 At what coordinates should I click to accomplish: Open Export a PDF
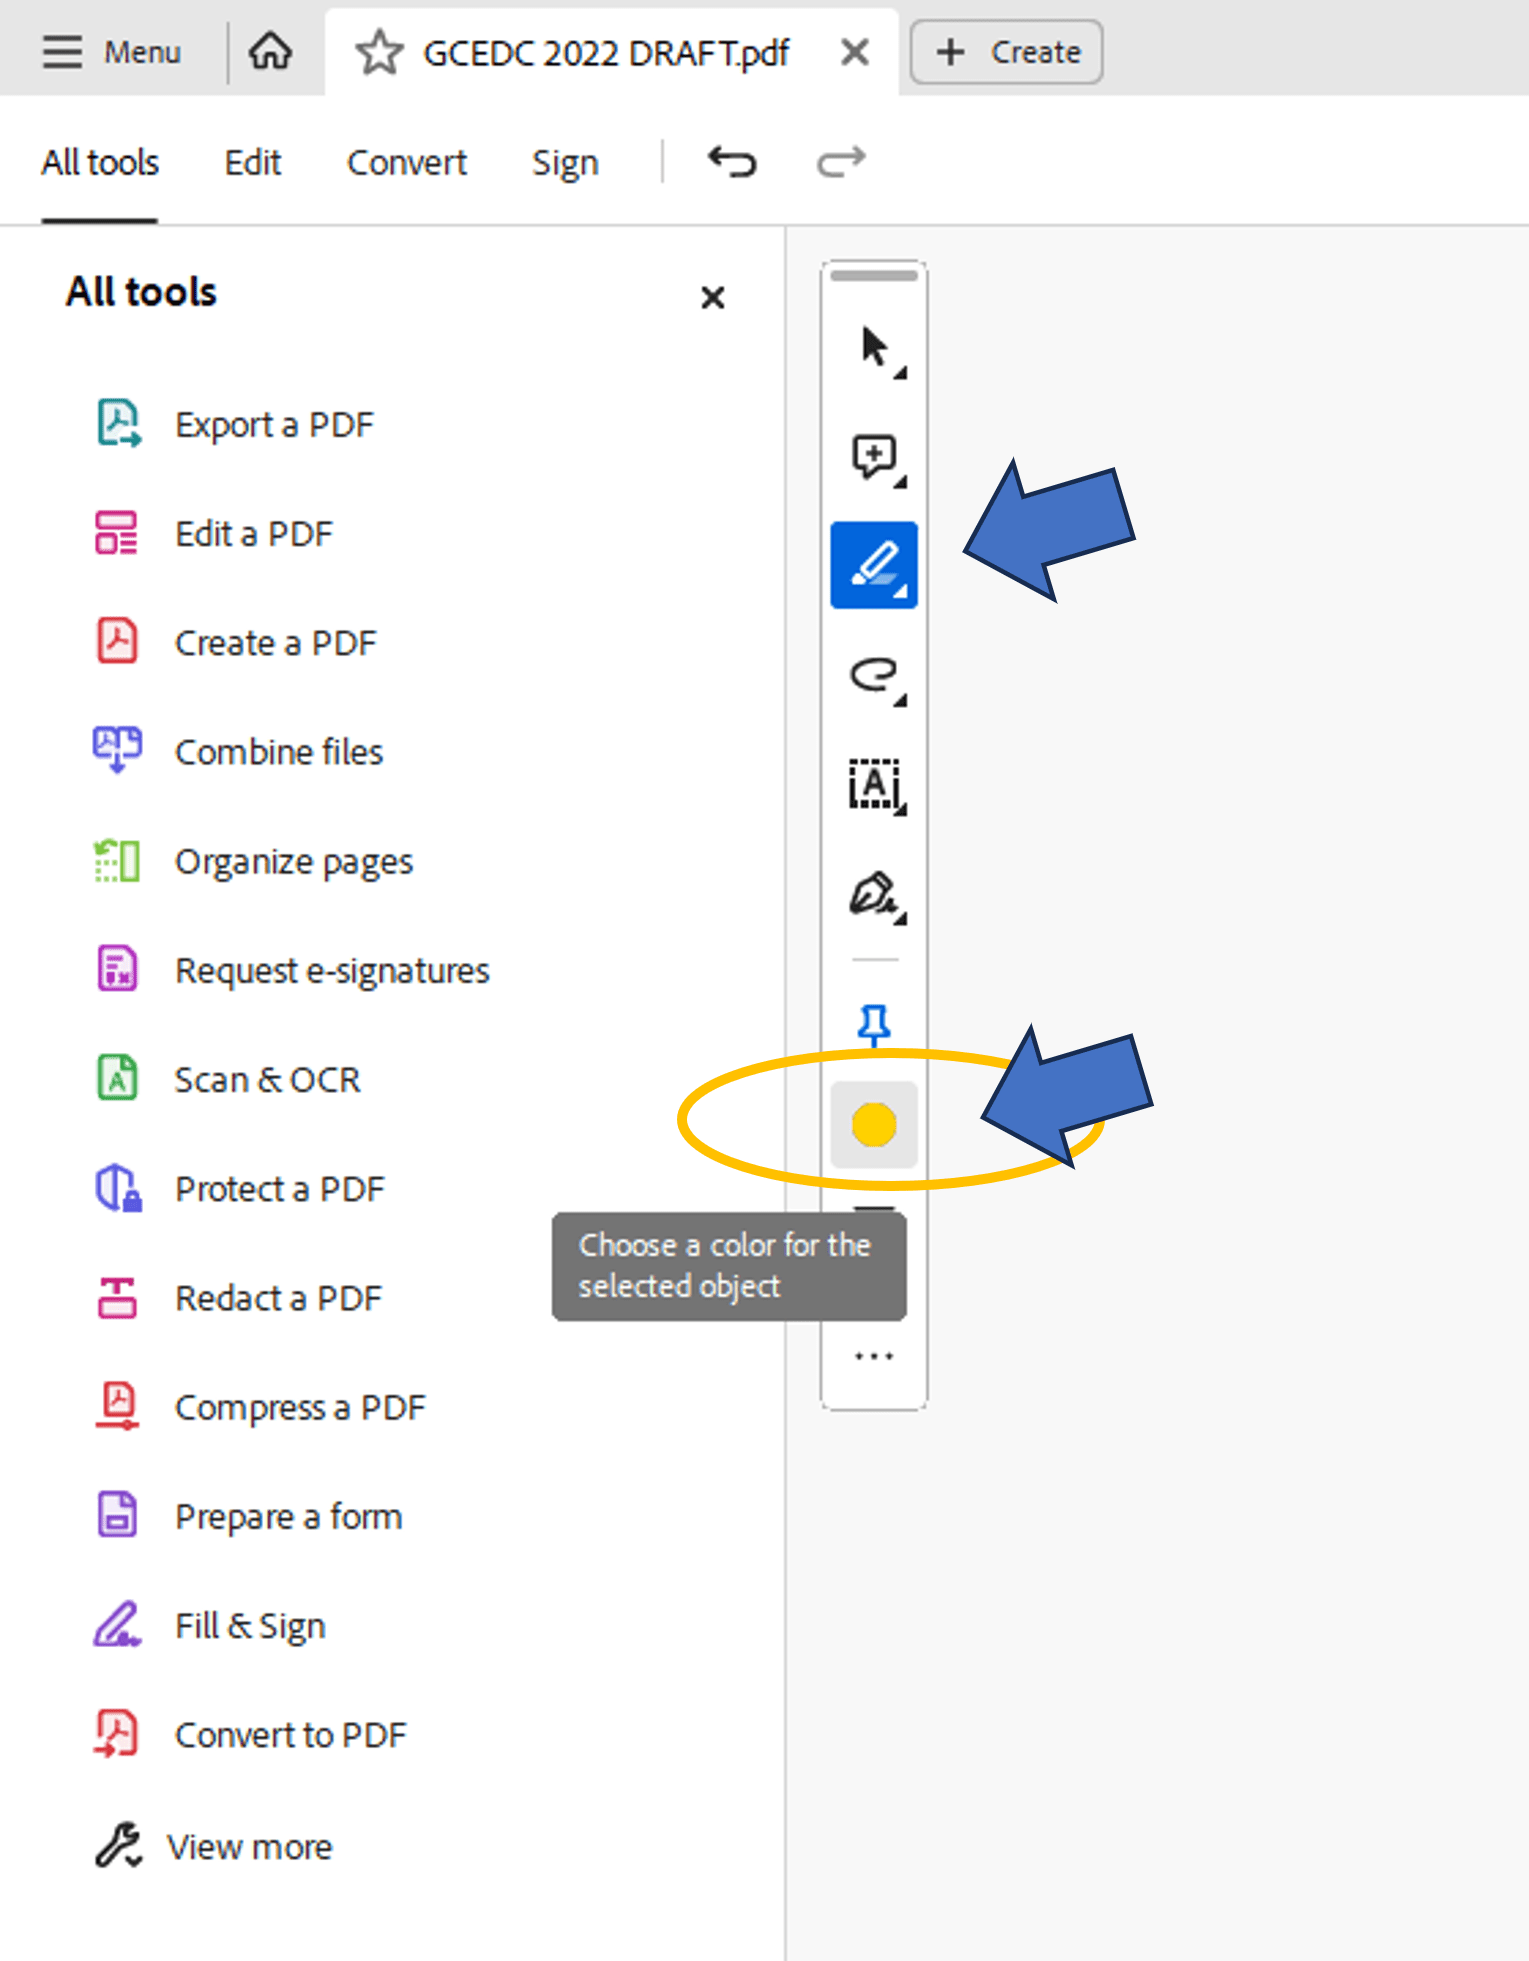click(x=273, y=423)
